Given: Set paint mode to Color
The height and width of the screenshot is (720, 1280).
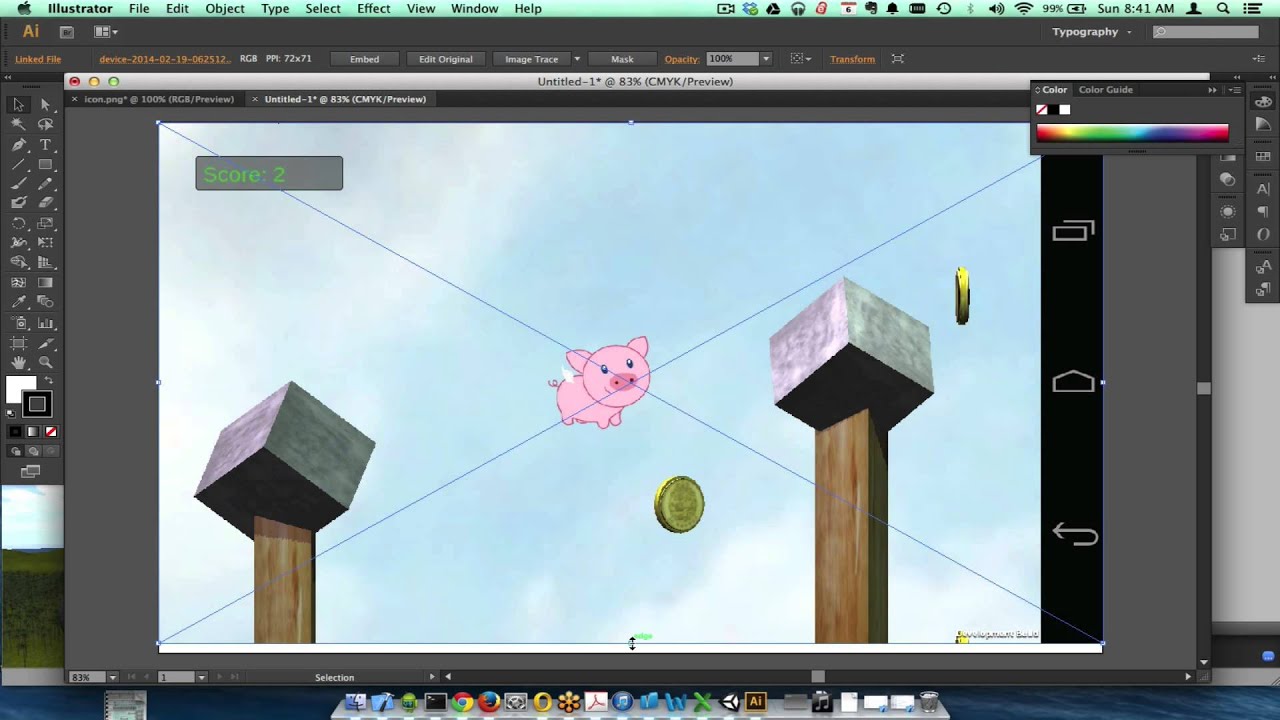Looking at the screenshot, I should 15,432.
